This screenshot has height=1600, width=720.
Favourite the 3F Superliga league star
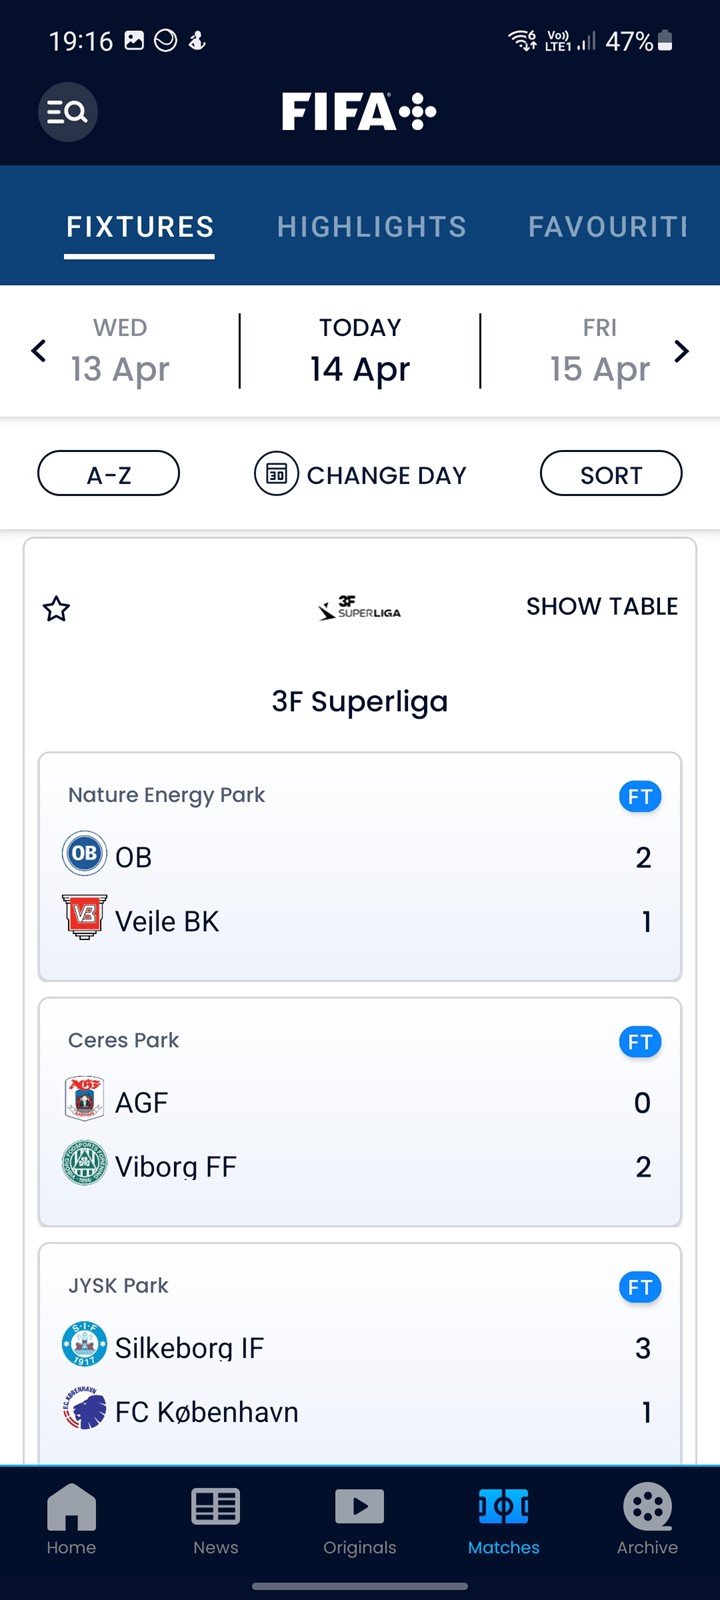tap(56, 608)
